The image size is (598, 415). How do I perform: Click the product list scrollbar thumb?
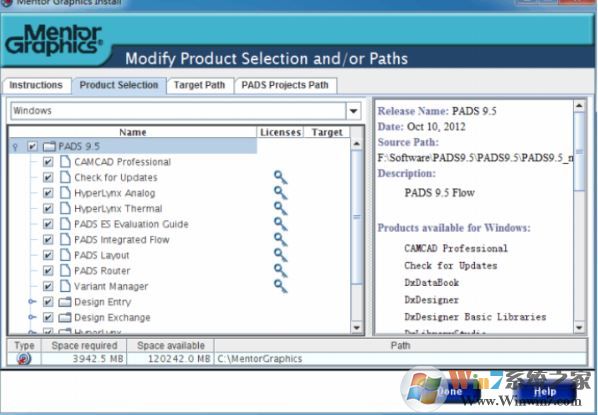[356, 217]
